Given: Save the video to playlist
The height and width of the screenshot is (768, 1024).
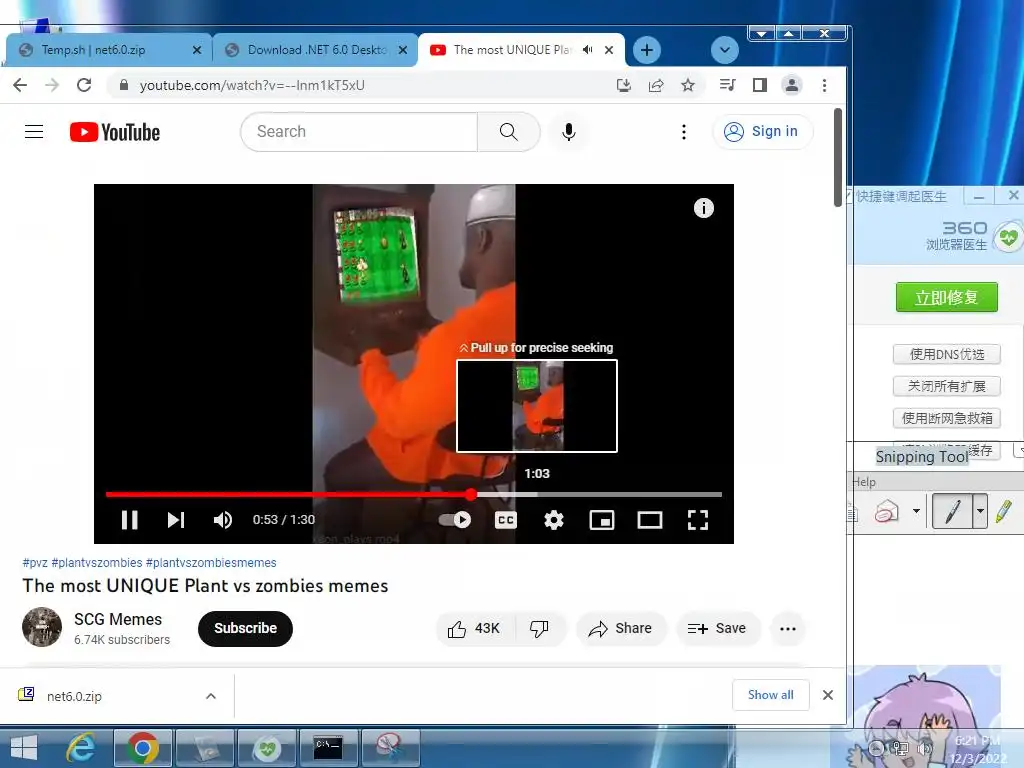Looking at the screenshot, I should pos(717,629).
